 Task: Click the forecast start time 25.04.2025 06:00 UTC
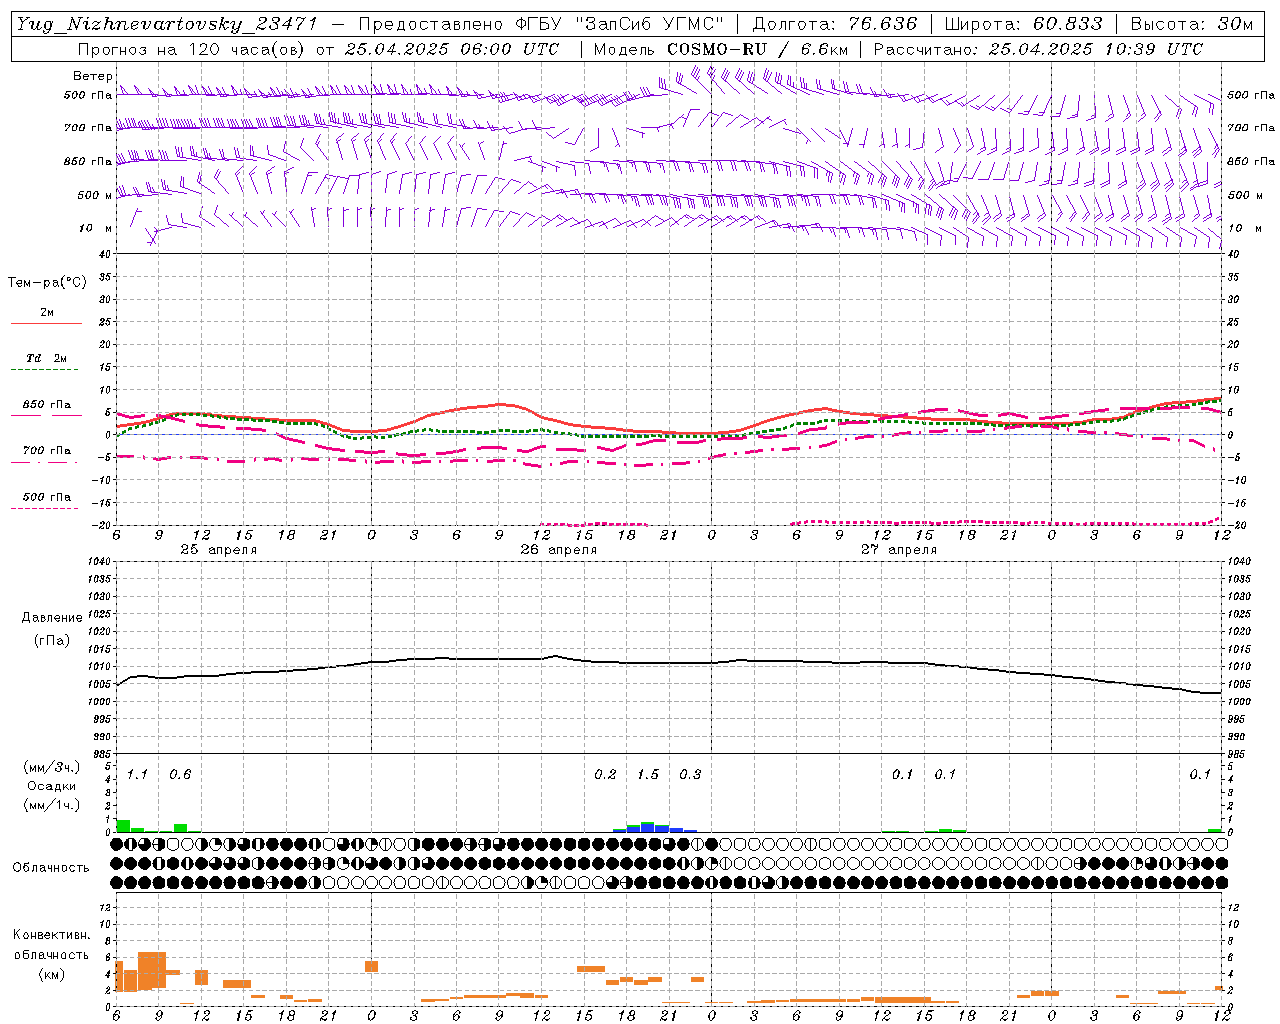pyautogui.click(x=451, y=49)
